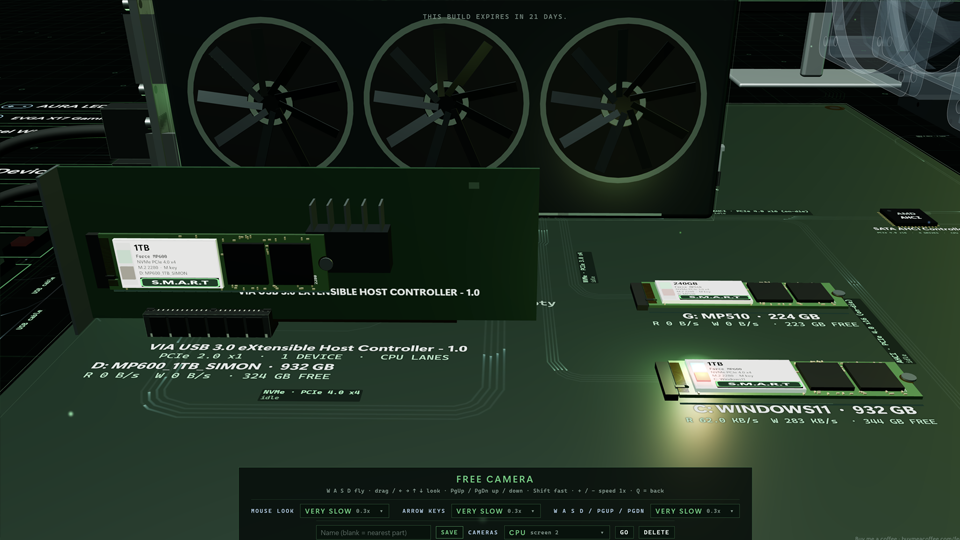Click the 'G: MP510 · 224 GB' label
The image size is (960, 540).
point(750,317)
